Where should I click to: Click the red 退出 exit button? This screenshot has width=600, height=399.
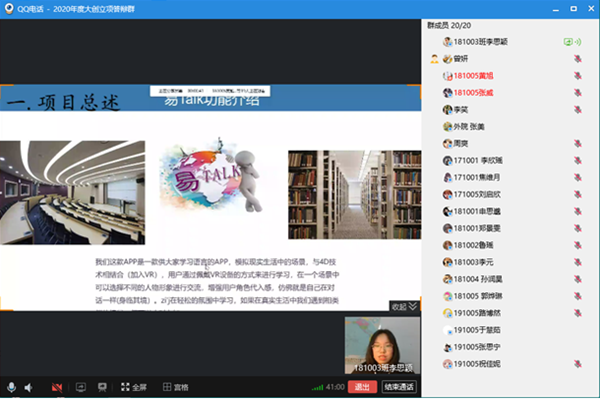(362, 387)
